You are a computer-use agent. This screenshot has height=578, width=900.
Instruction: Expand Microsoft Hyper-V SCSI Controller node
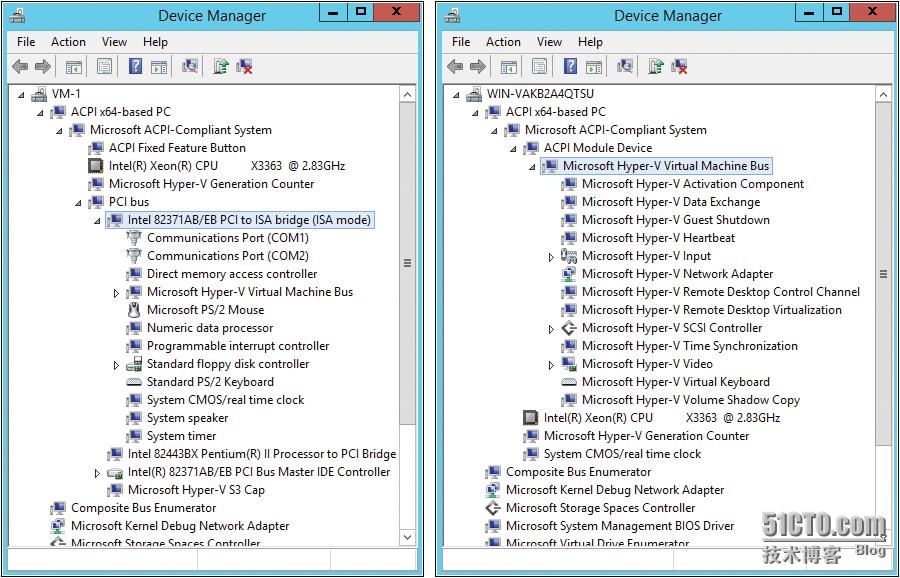click(x=551, y=329)
